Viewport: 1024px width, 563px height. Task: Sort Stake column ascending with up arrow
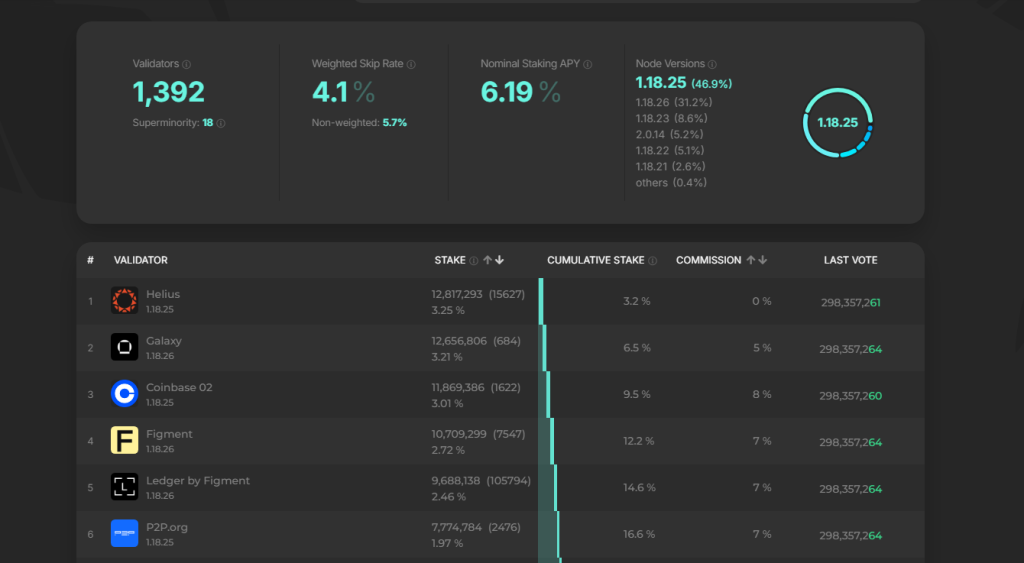click(487, 260)
